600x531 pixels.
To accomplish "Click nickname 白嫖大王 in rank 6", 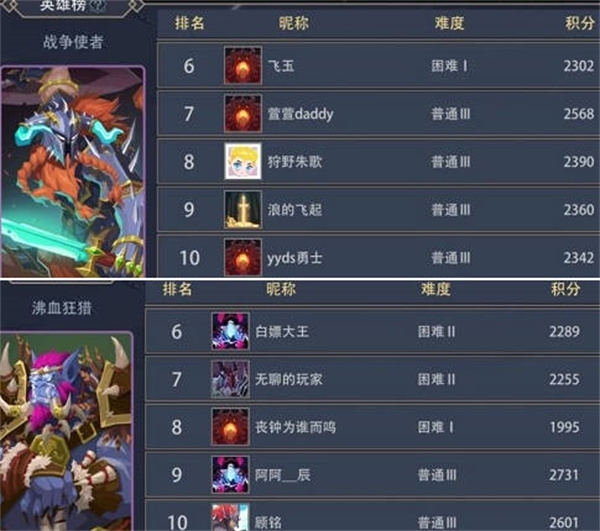I will click(282, 331).
